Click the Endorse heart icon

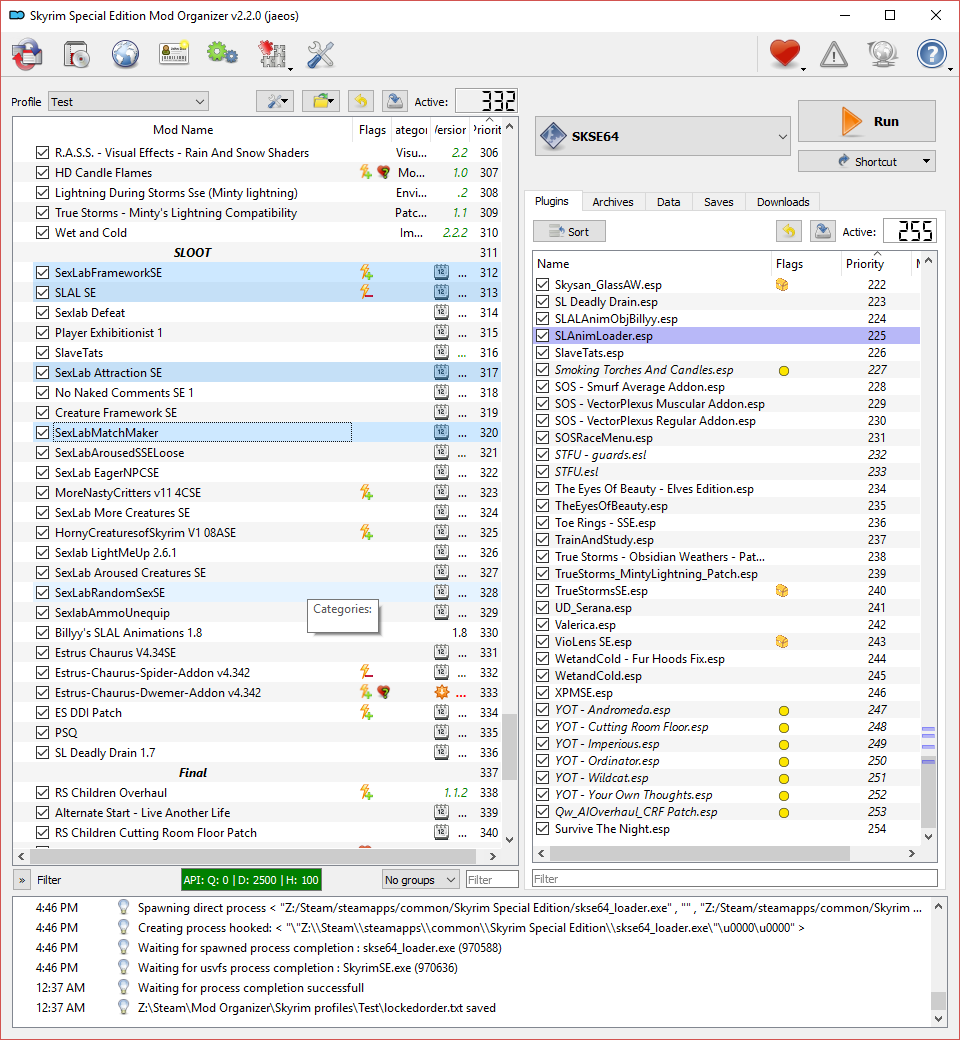(x=784, y=54)
